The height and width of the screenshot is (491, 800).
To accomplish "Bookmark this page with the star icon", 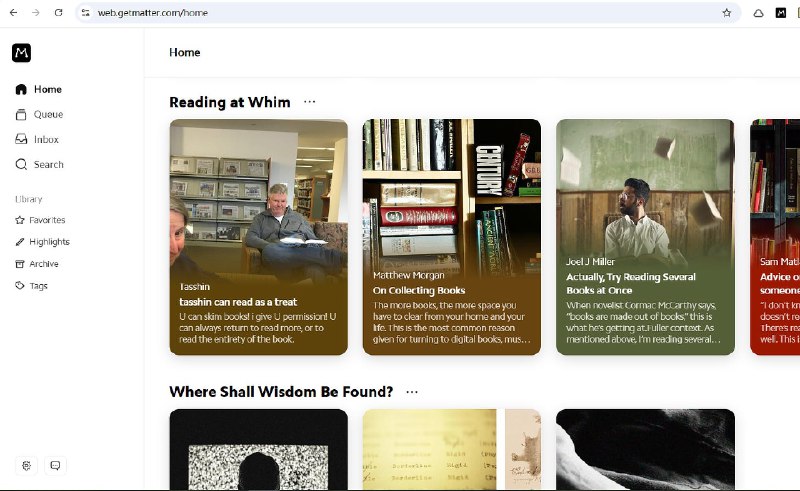I will (727, 13).
